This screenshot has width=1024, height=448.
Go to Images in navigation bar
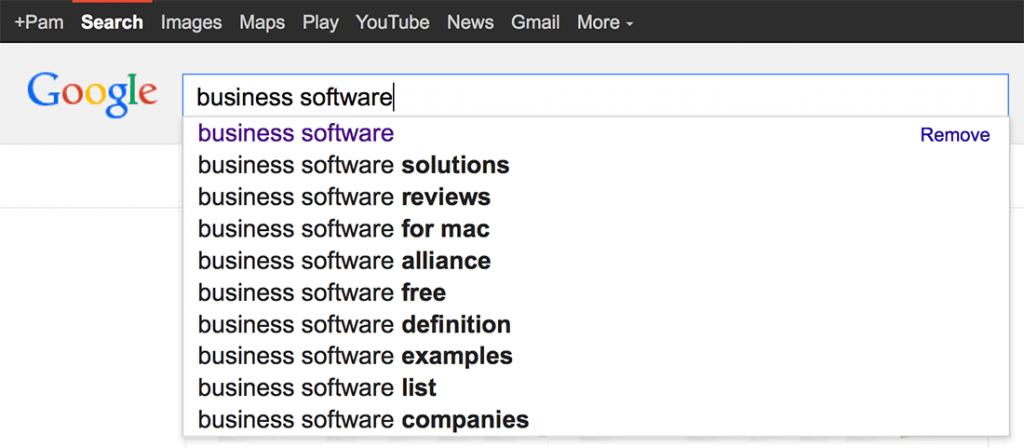pos(191,22)
